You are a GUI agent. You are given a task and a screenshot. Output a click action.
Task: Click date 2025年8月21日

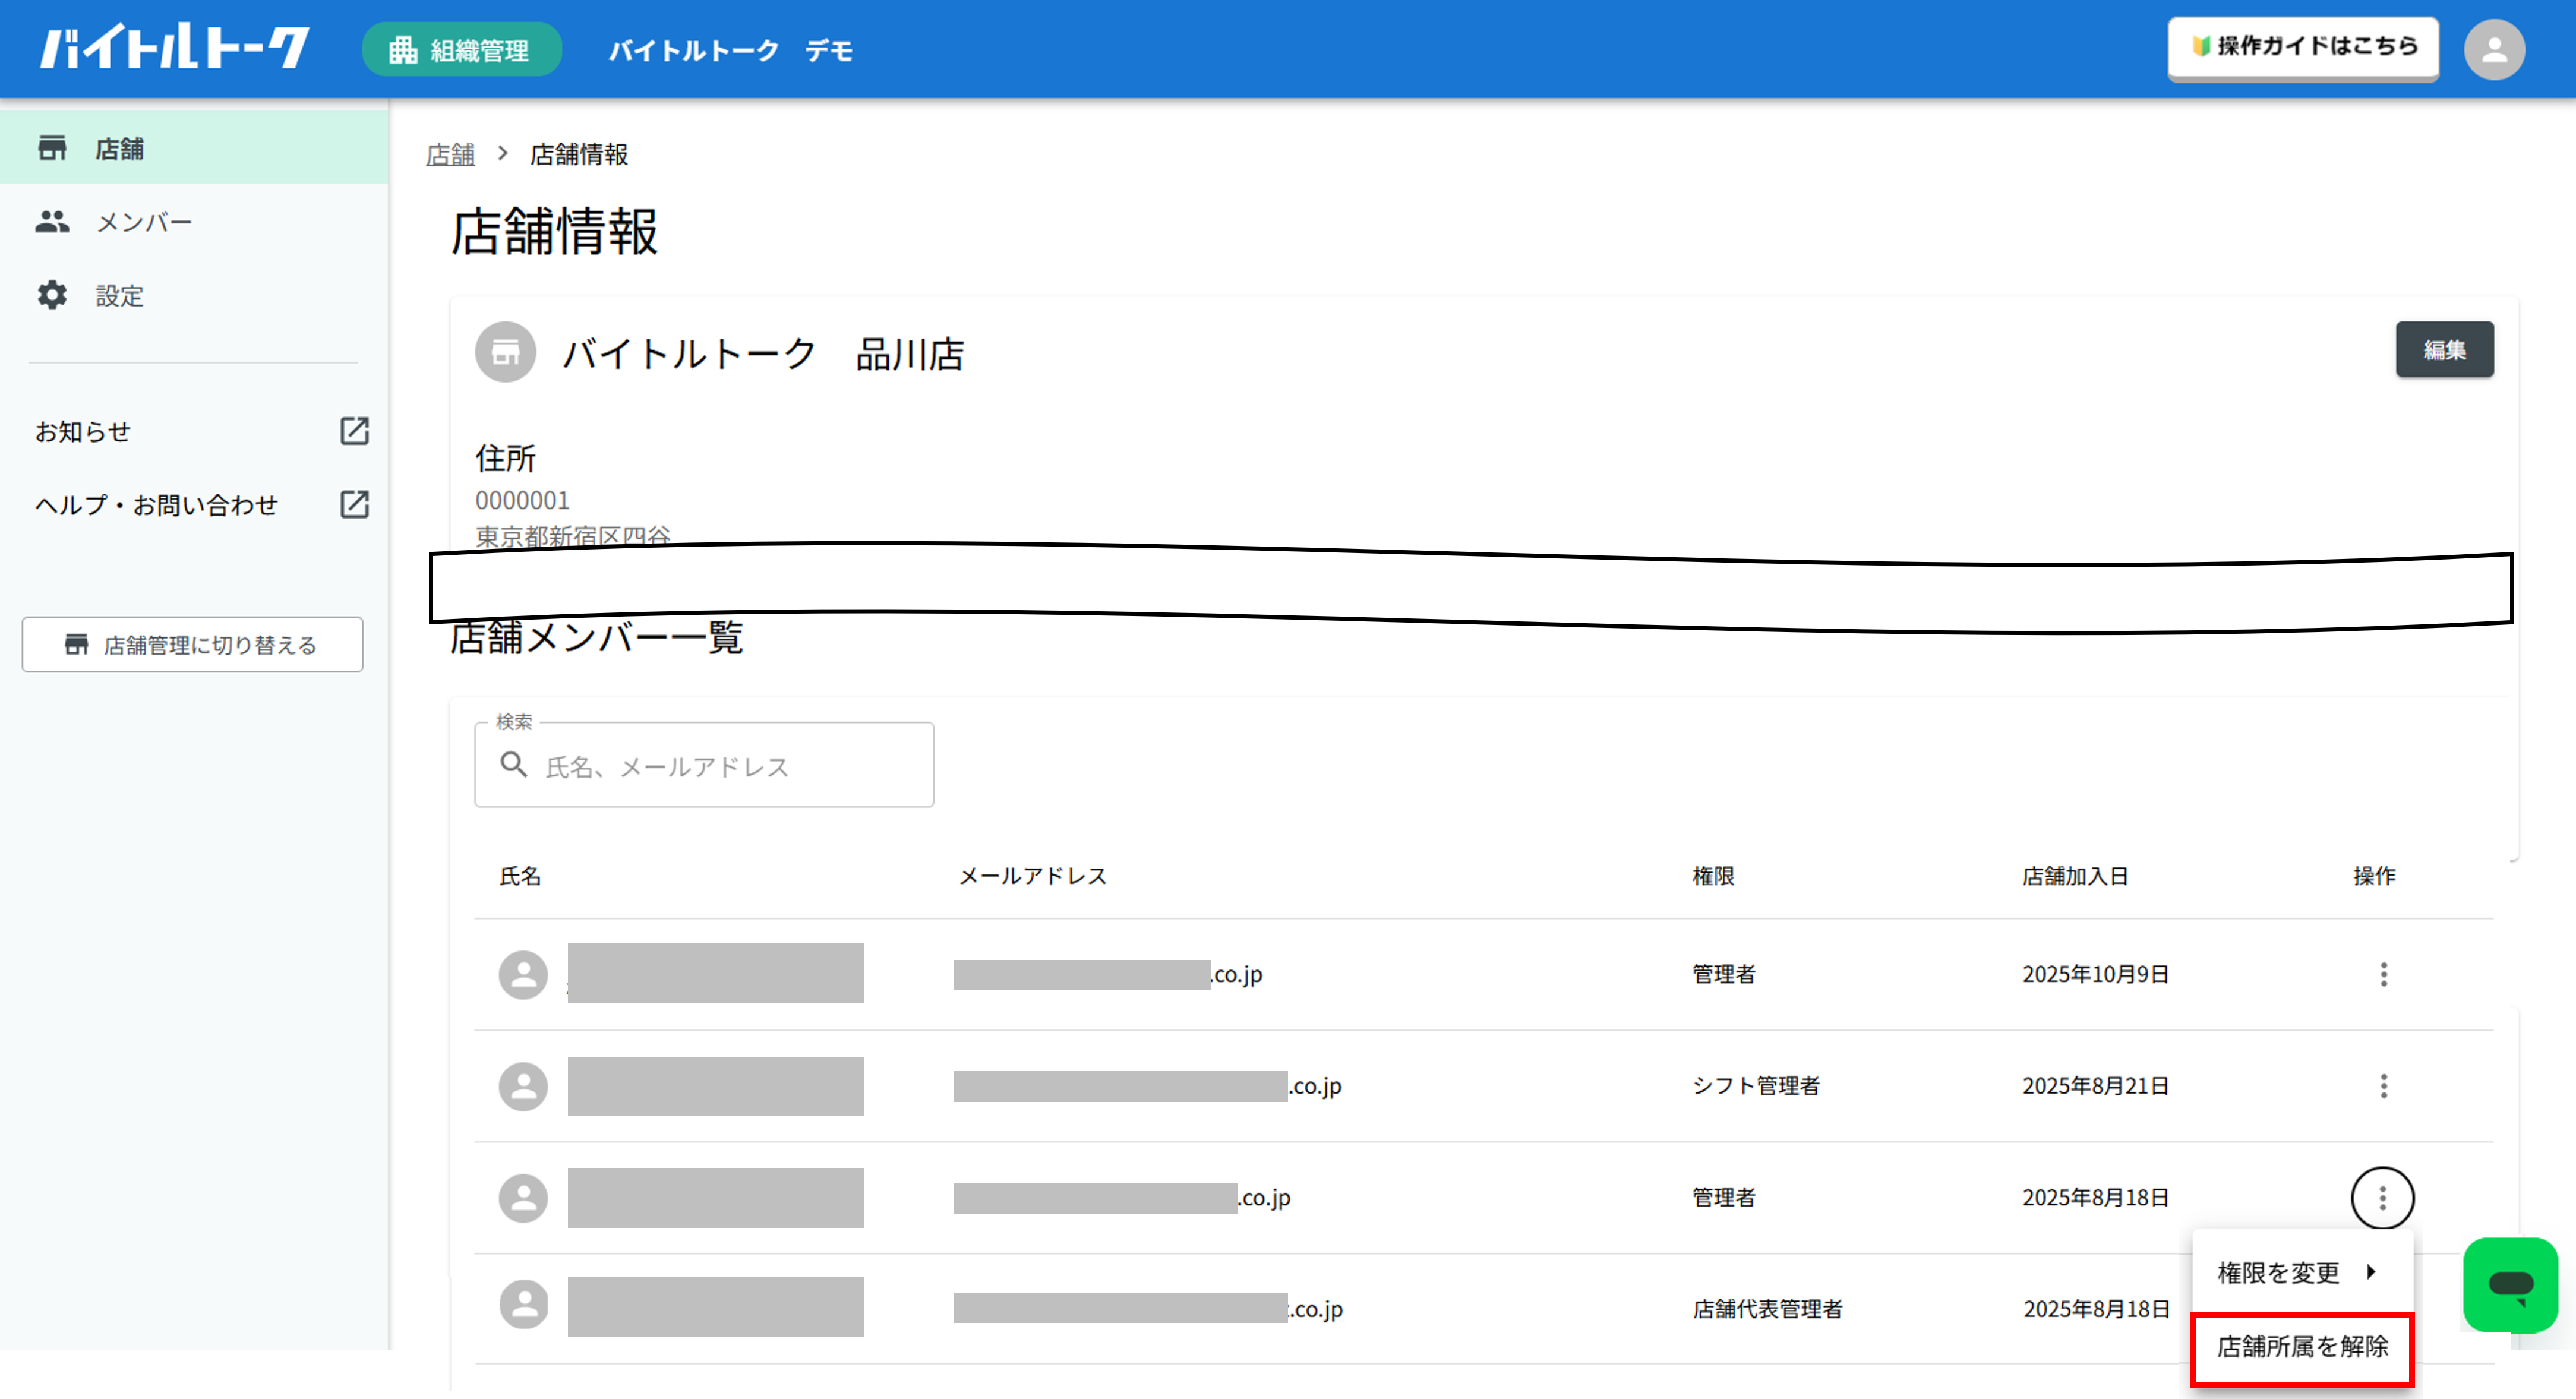[x=2095, y=1086]
